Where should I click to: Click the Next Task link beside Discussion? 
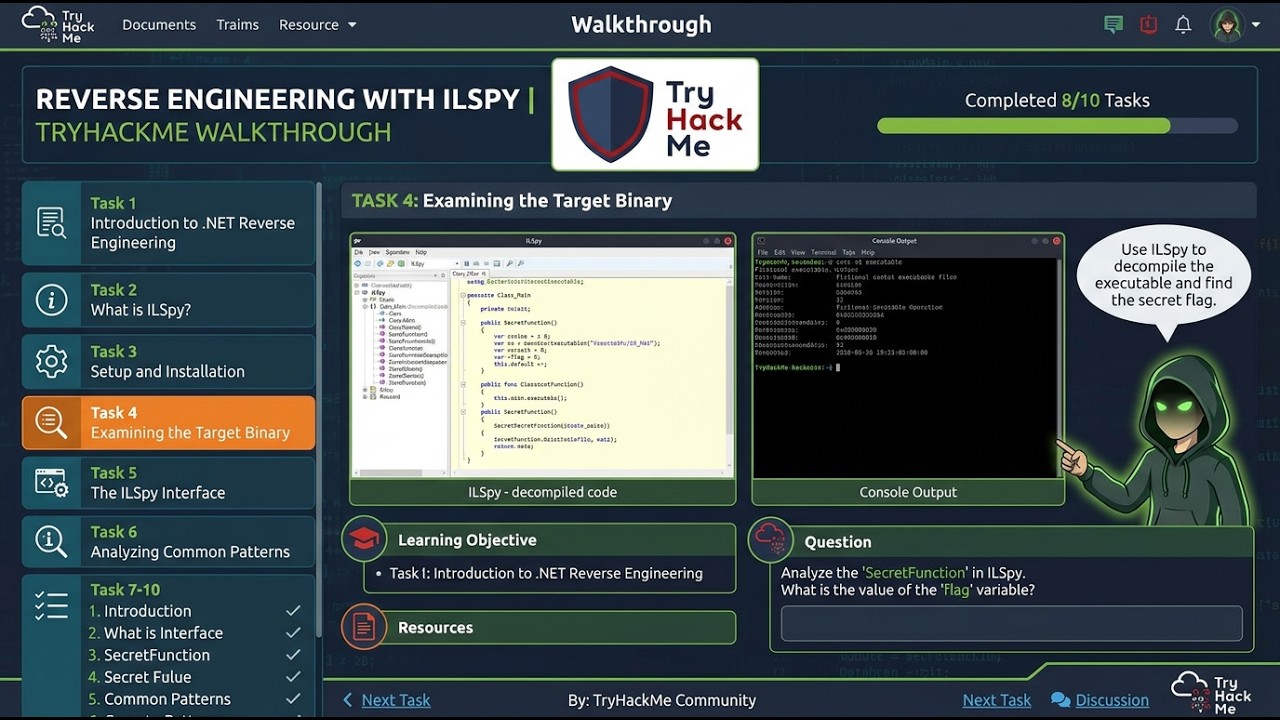pyautogui.click(x=997, y=700)
